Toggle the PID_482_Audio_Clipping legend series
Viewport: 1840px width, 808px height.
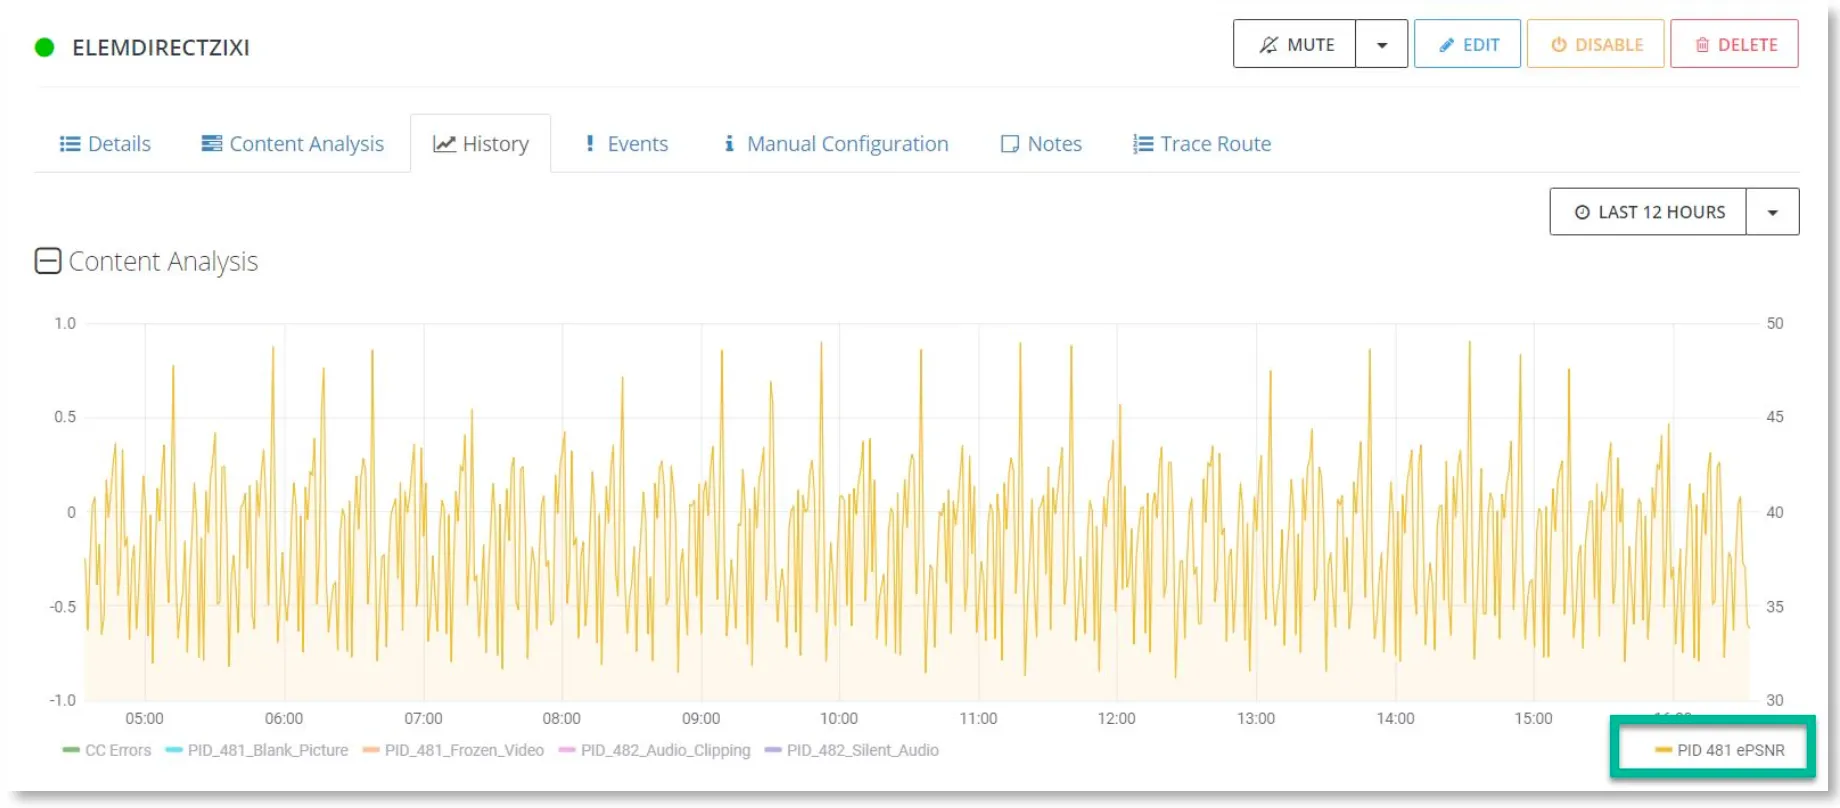coord(654,750)
